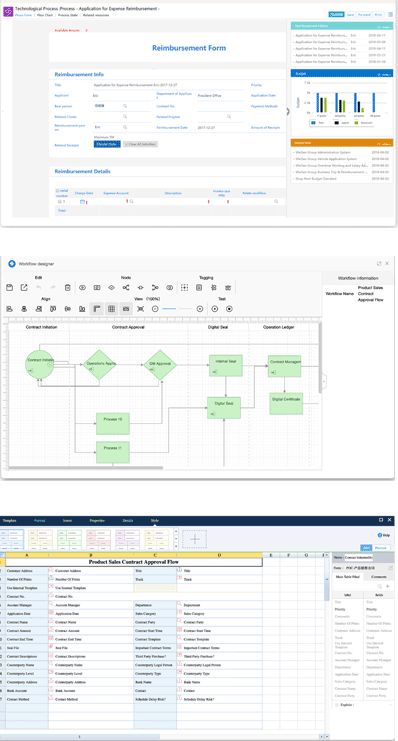
Task: Check the serial number header checkbox
Action: [x=58, y=190]
